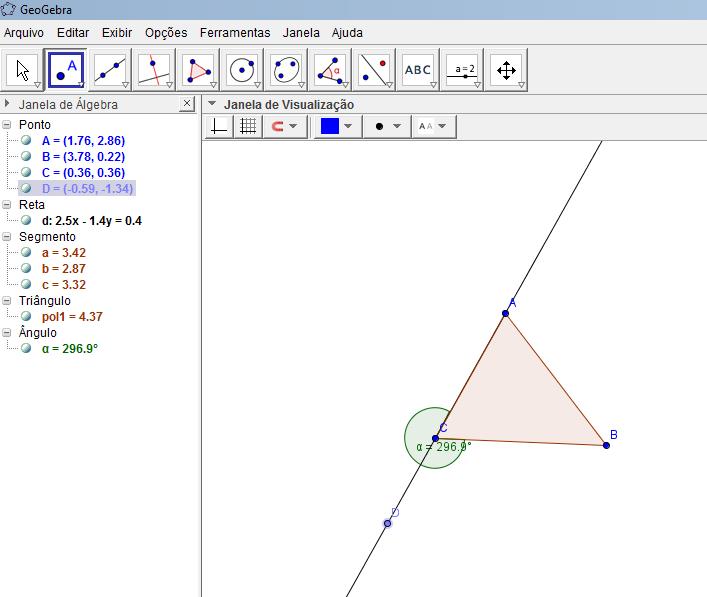Screen dimensions: 707x597
Task: Select the Move Graphics View tool
Action: (x=506, y=69)
